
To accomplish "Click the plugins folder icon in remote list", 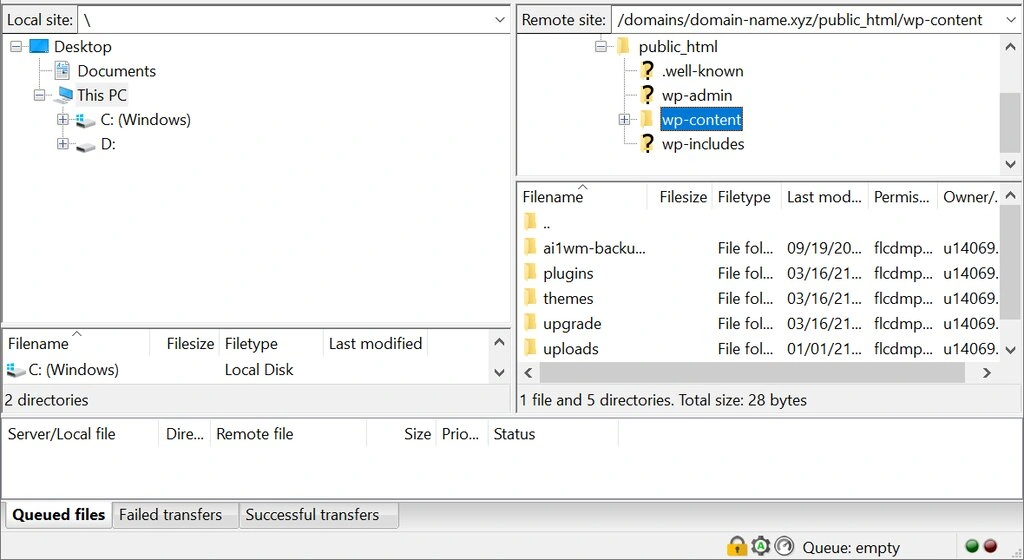I will coord(530,273).
